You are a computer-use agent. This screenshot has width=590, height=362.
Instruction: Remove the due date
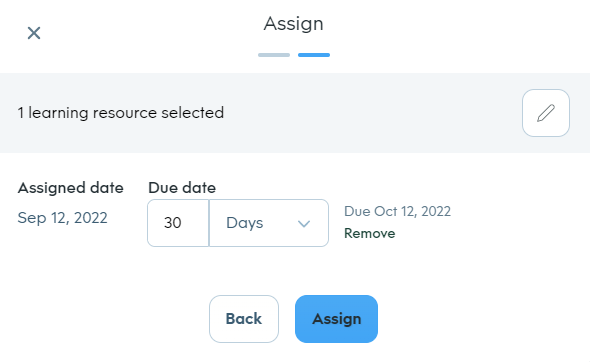[x=370, y=233]
